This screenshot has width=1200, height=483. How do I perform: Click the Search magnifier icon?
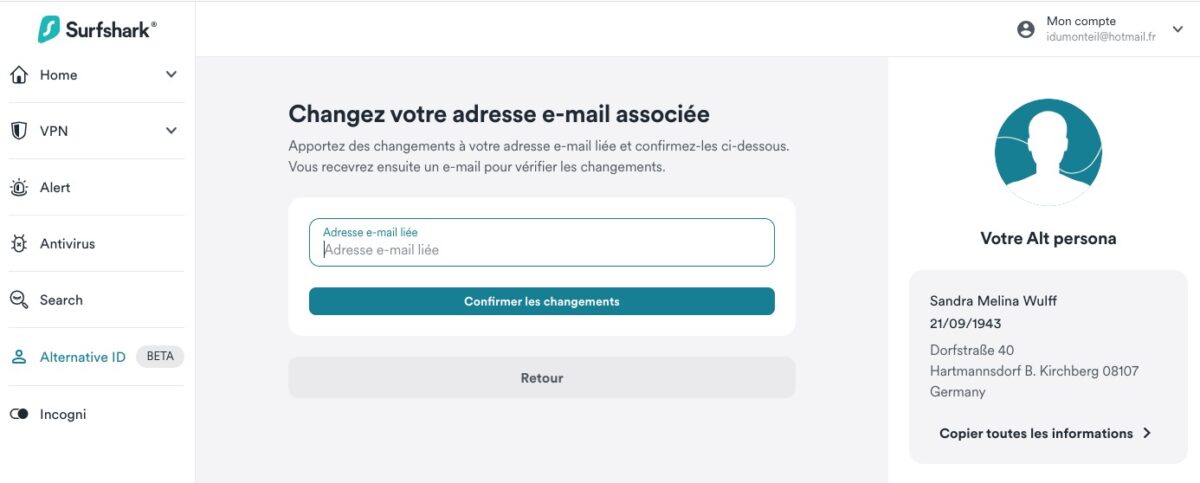point(18,300)
